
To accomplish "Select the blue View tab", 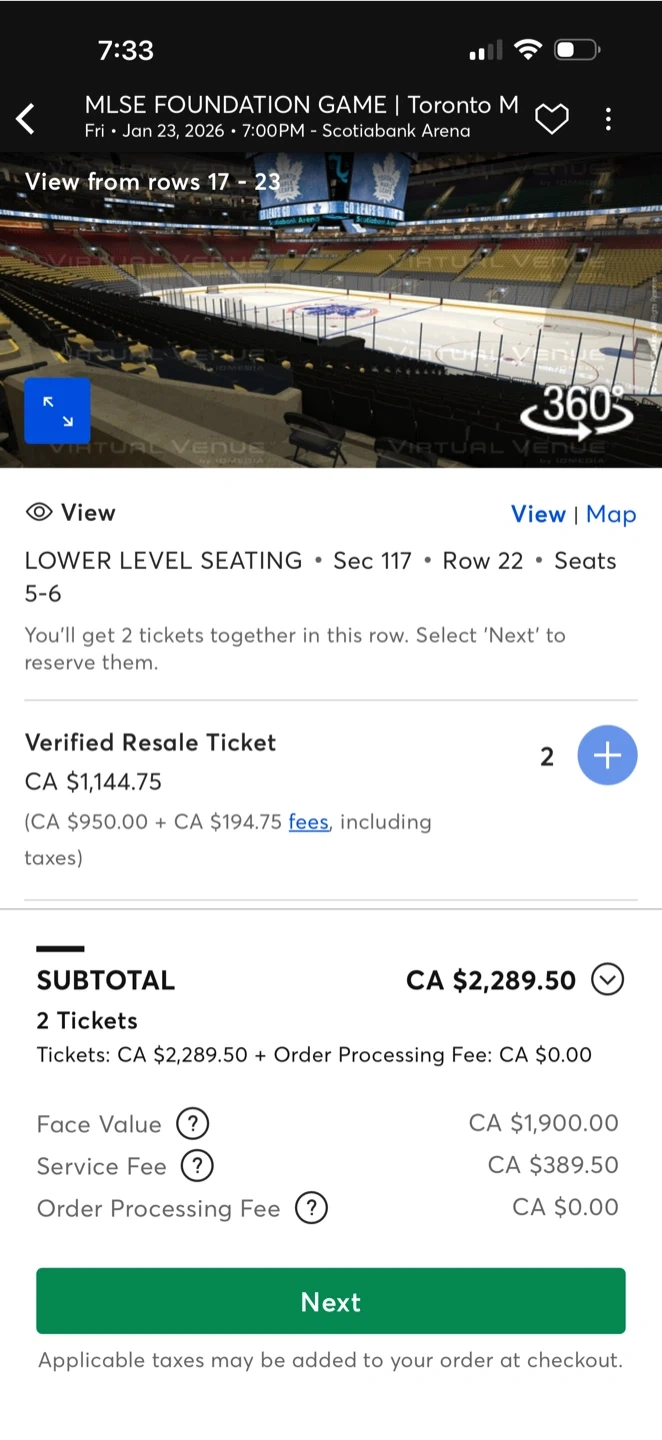I will click(x=538, y=514).
